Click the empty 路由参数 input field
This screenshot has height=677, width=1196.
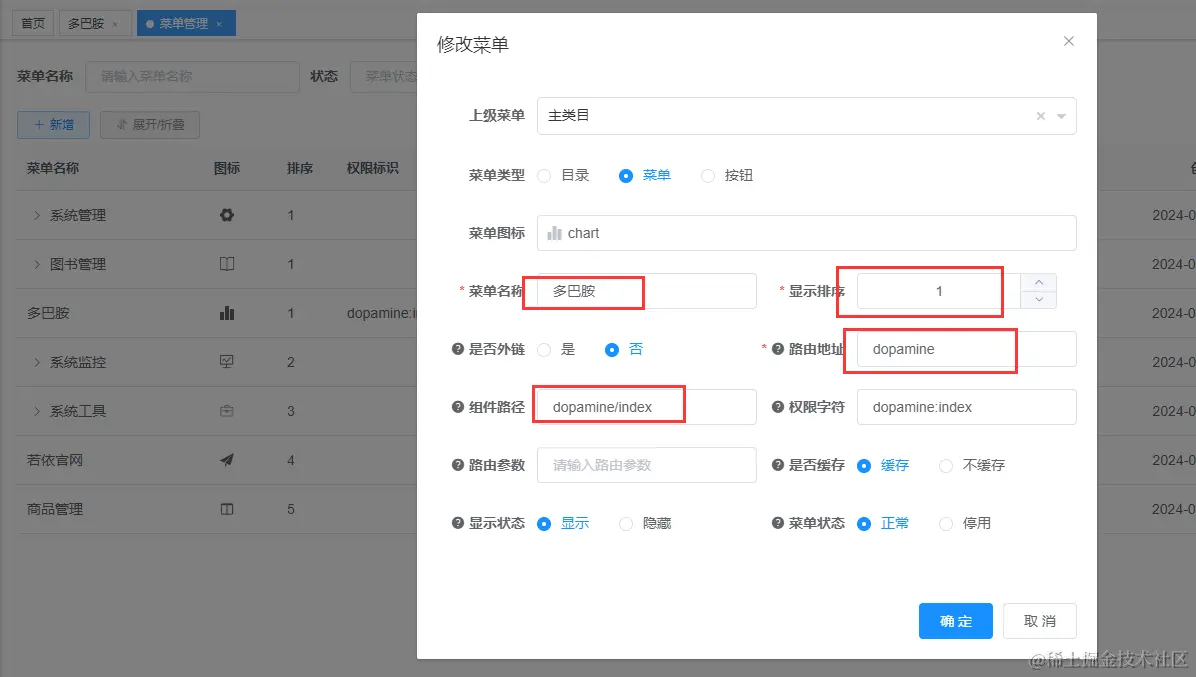coord(647,465)
